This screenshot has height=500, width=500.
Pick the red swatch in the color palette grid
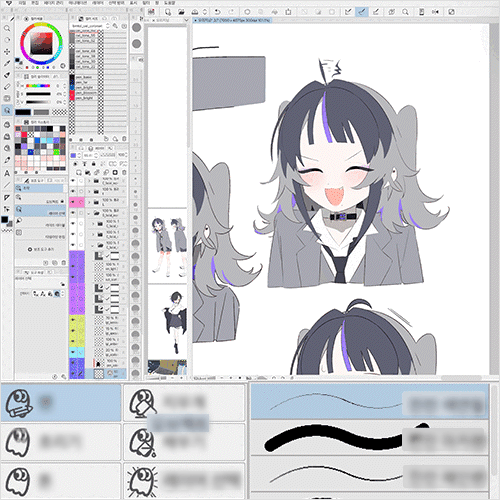pos(24,135)
